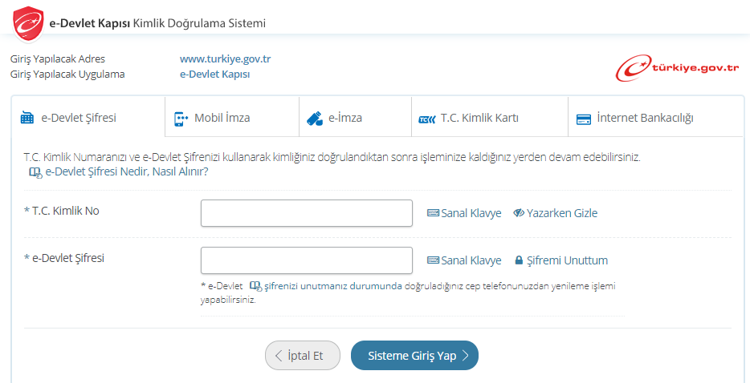Image resolution: width=750 pixels, height=383 pixels.
Task: Click the Sisteme Giriş Yap button
Action: (x=415, y=355)
